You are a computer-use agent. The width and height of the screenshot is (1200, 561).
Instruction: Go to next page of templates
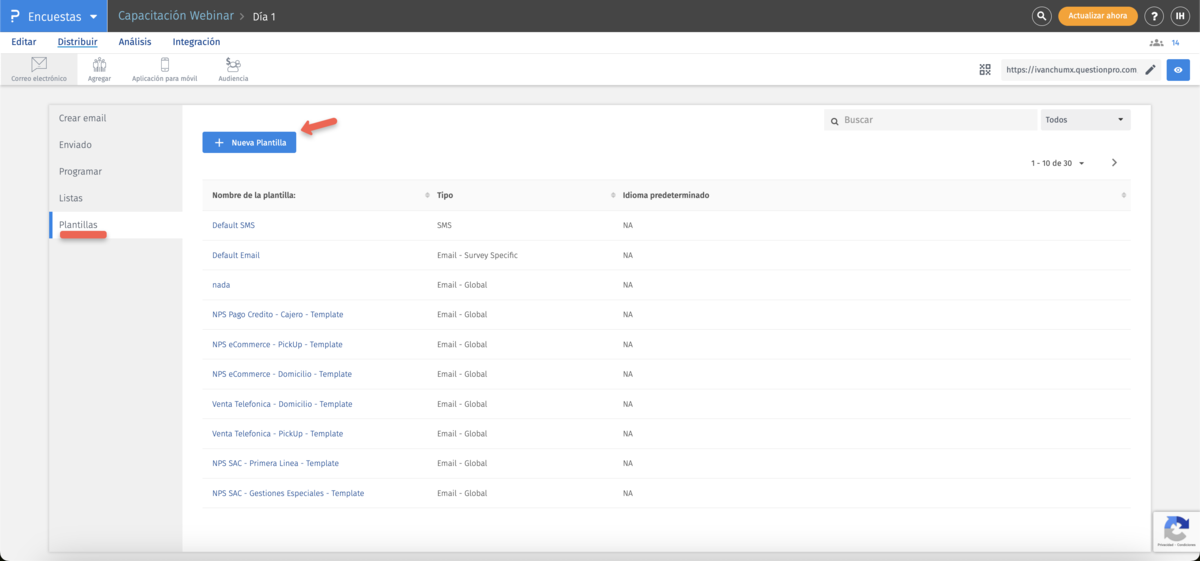(x=1114, y=162)
